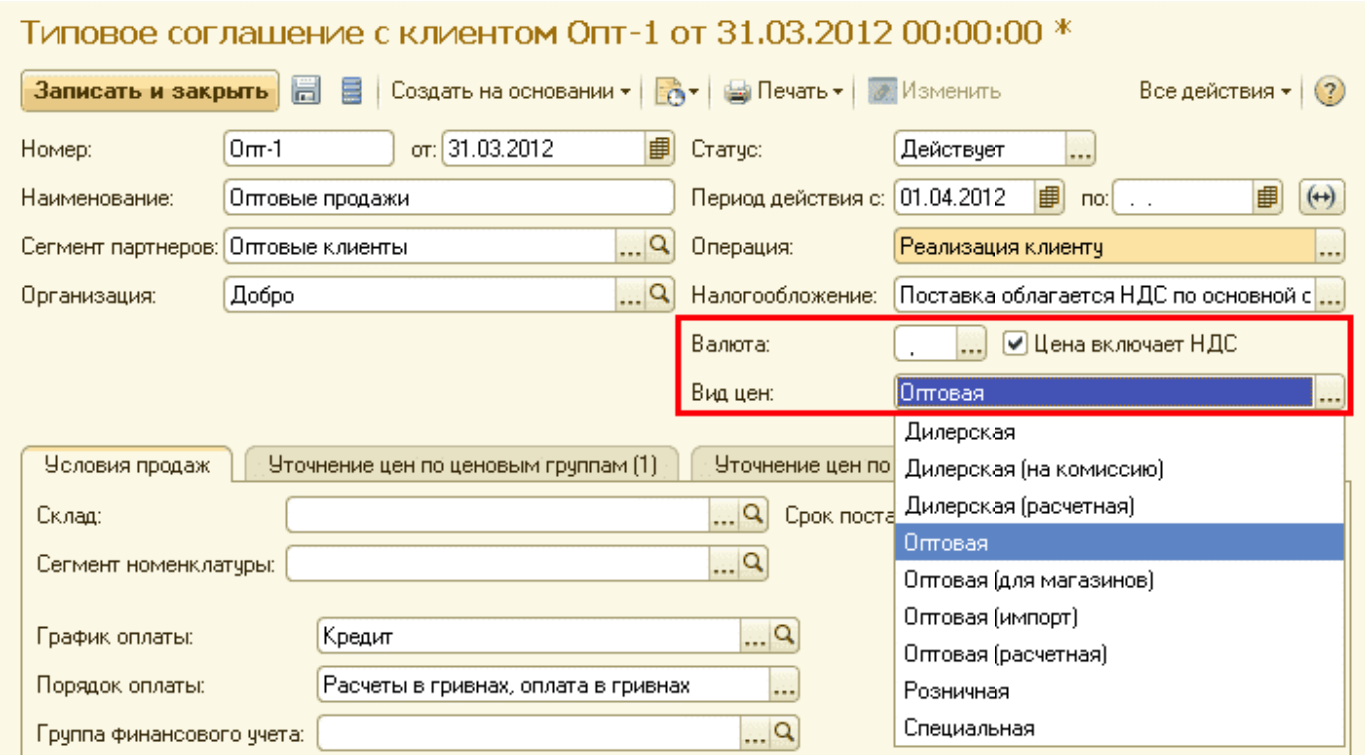Click the Вид цен input field
The height and width of the screenshot is (755, 1365).
pyautogui.click(x=1106, y=392)
